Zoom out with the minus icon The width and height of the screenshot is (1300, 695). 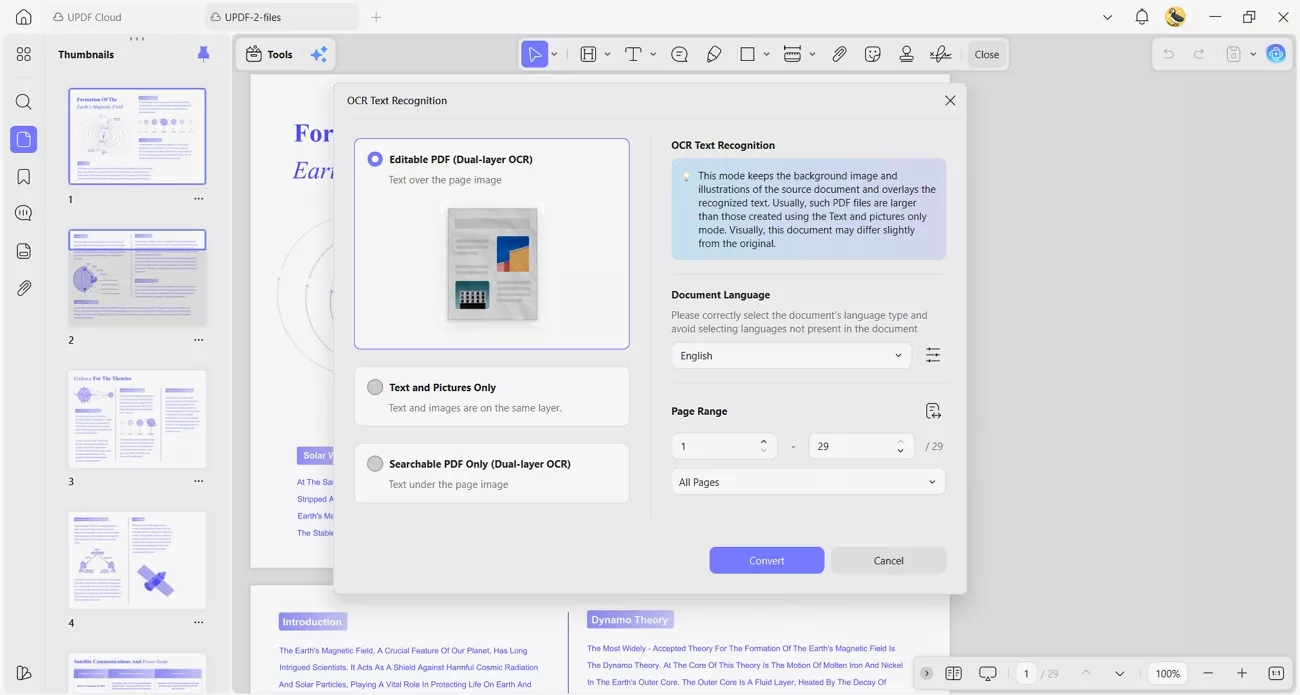point(1208,673)
